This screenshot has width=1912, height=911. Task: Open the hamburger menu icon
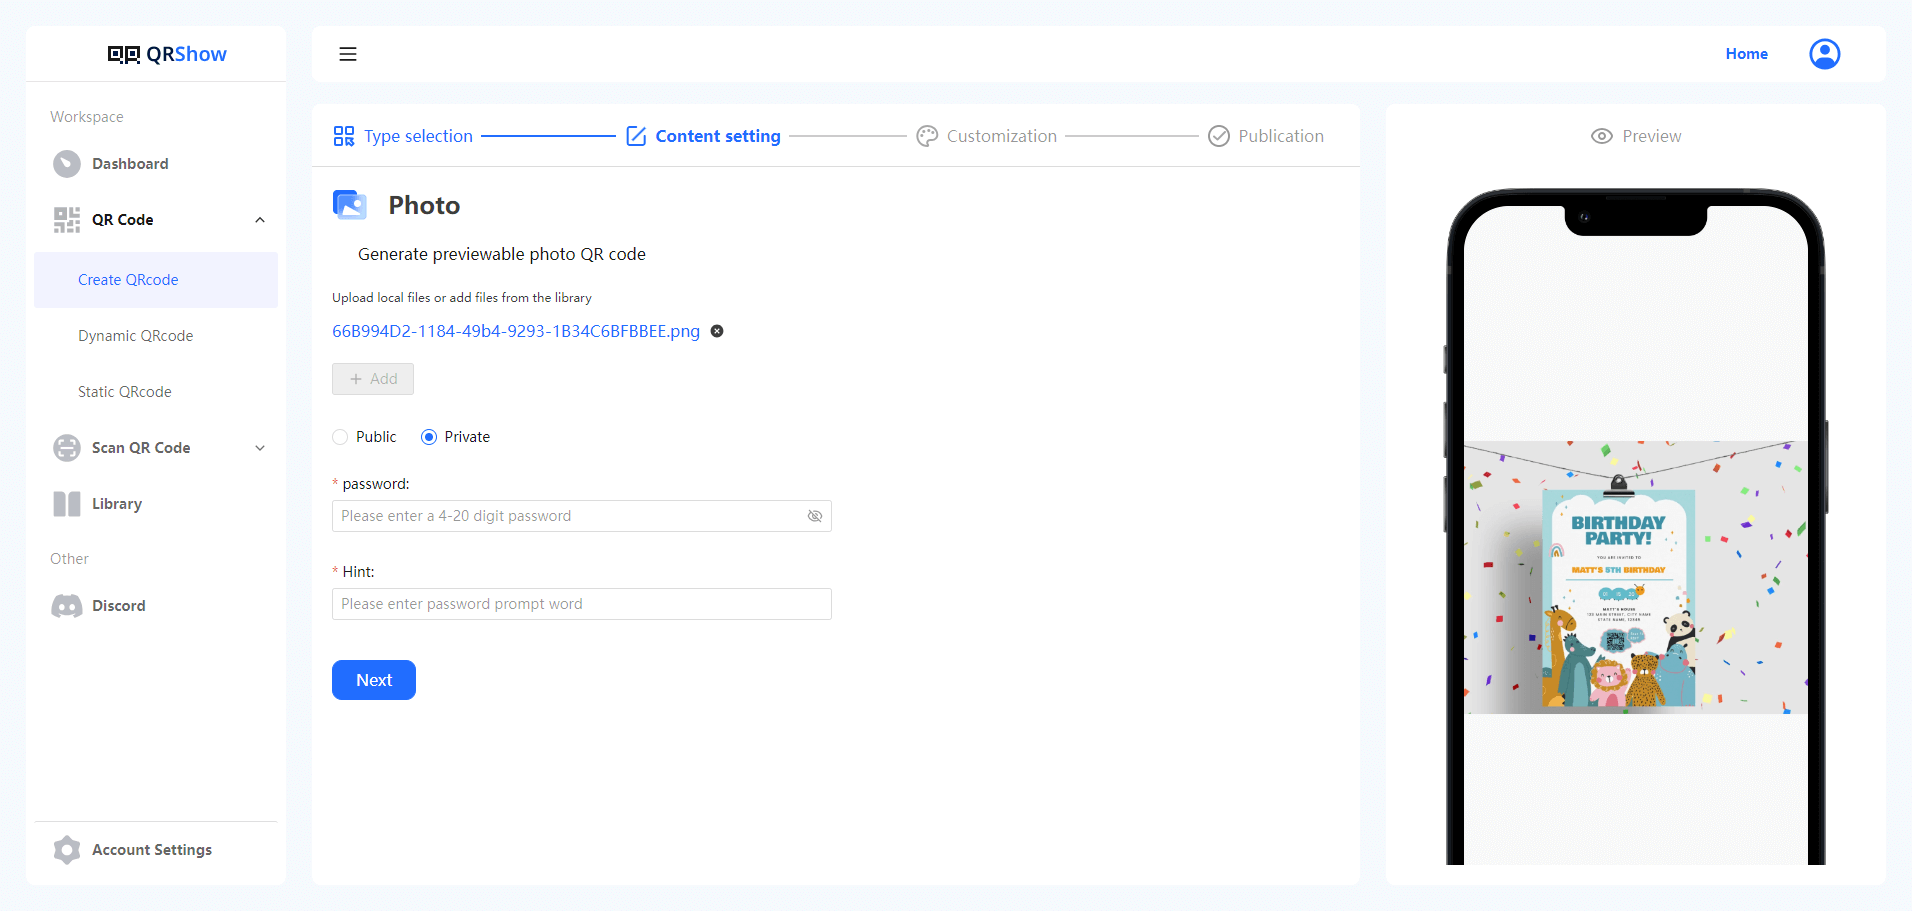click(348, 54)
